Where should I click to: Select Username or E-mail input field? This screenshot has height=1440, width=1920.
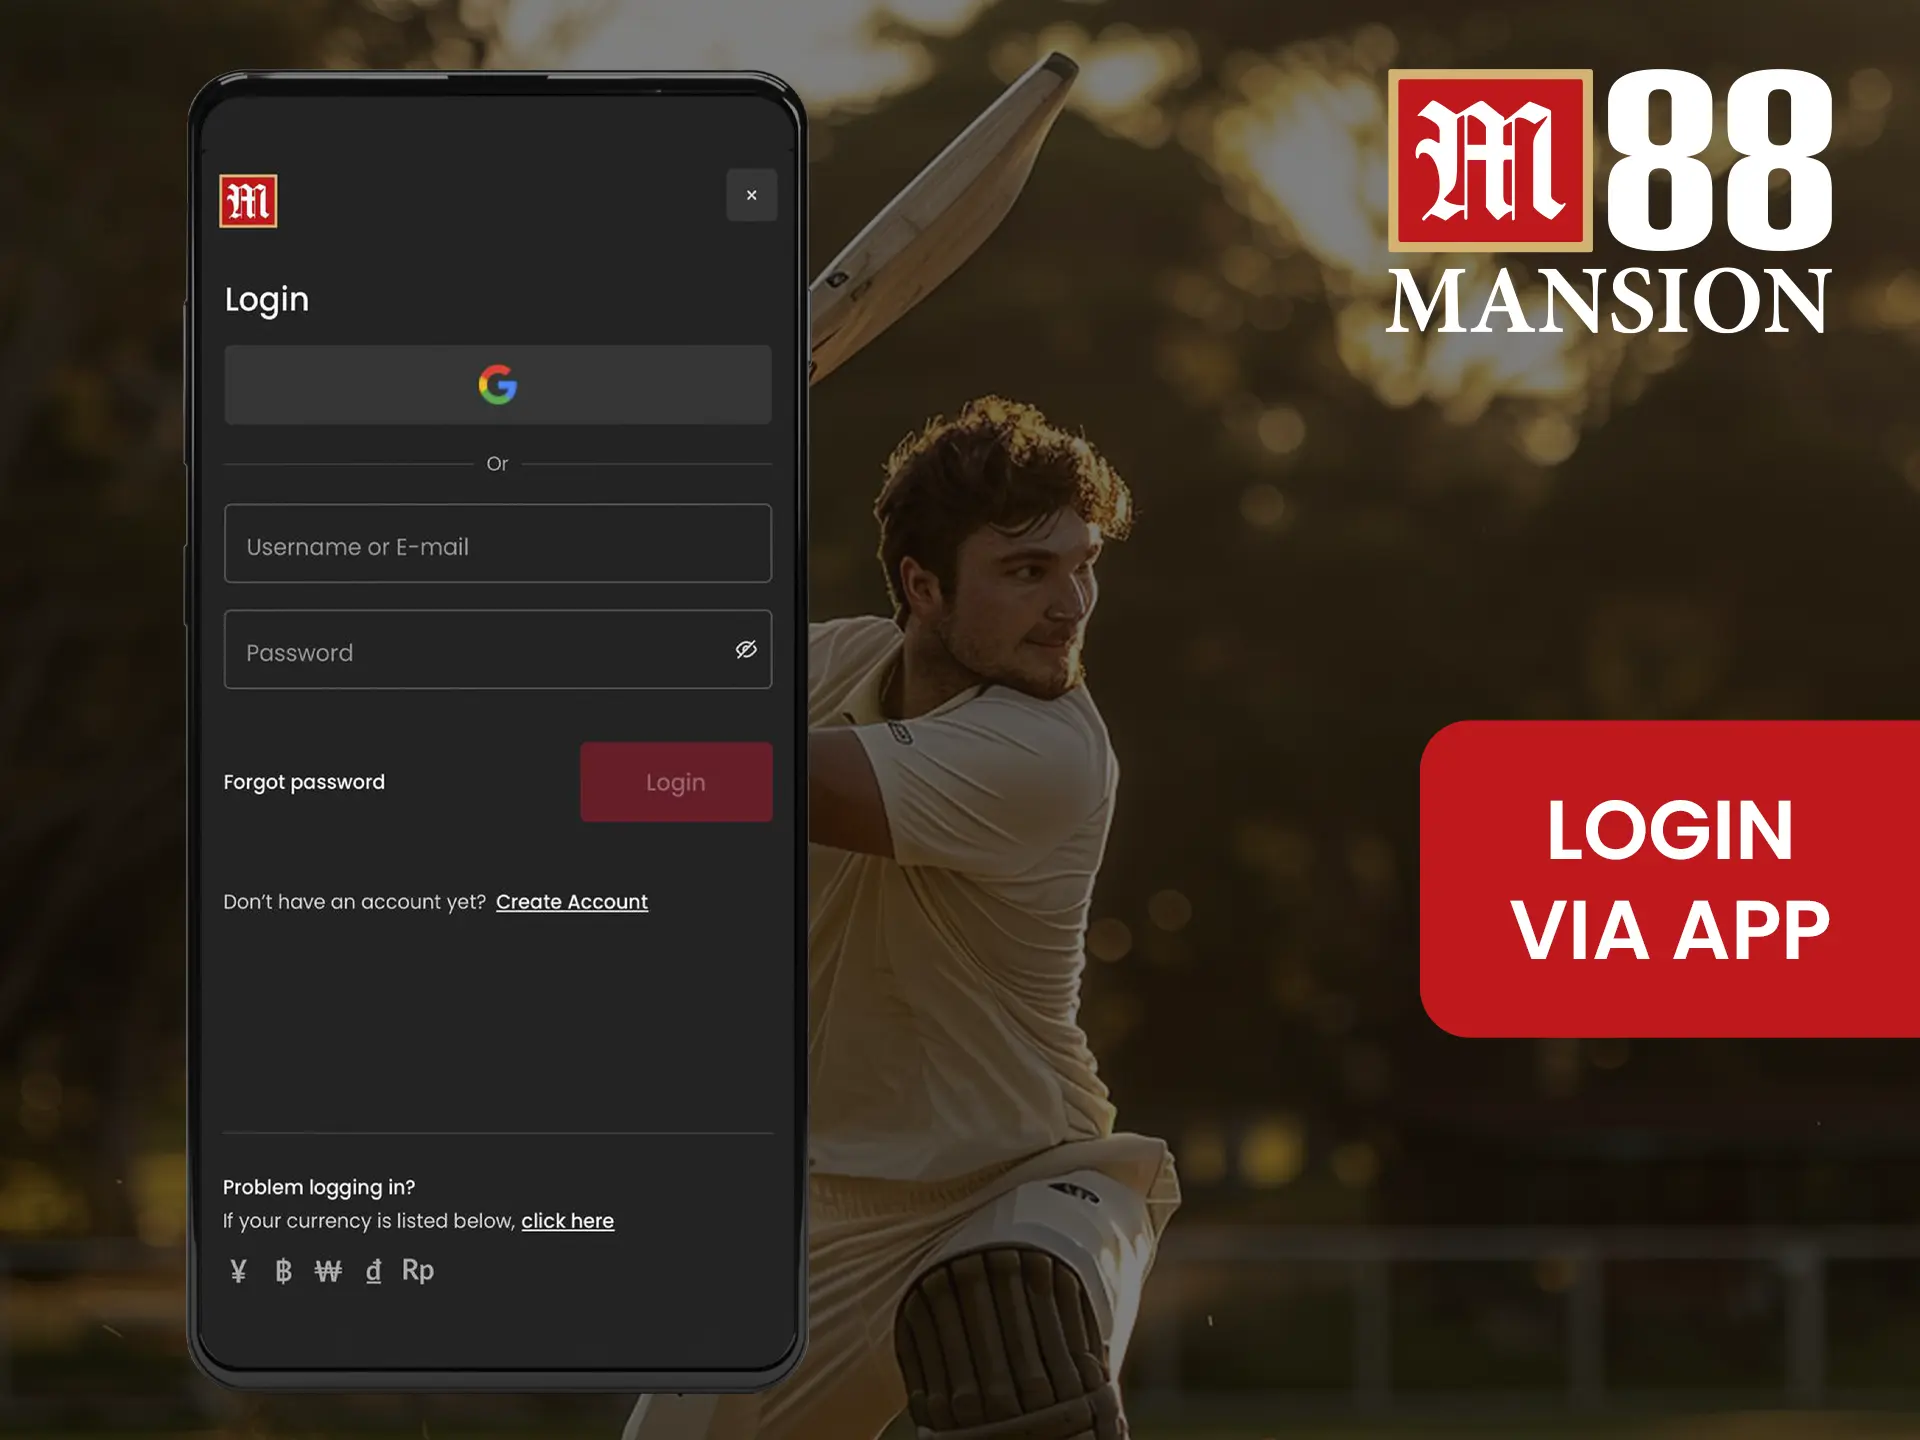(499, 543)
